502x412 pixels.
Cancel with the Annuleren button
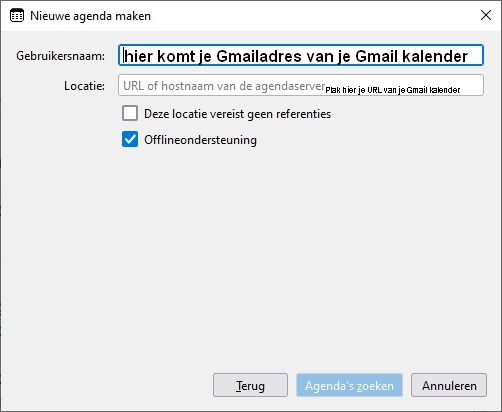tap(449, 385)
